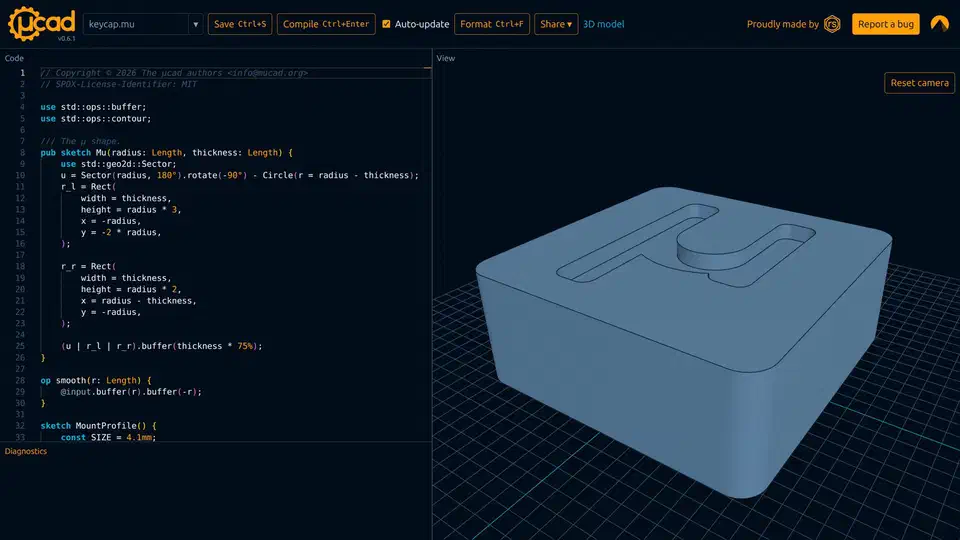Image resolution: width=960 pixels, height=540 pixels.
Task: Click the '@input.buffer(r).buffer(-r);' line
Action: 131,392
